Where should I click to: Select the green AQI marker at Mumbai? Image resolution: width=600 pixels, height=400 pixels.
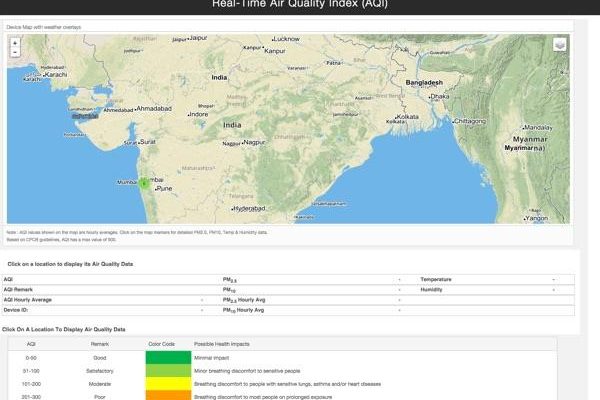[144, 184]
